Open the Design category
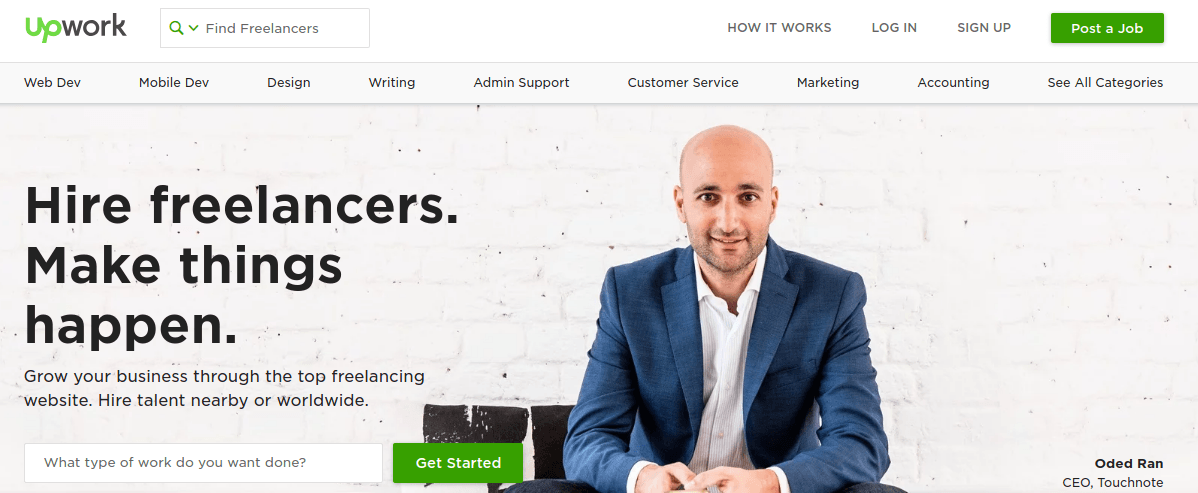 [289, 83]
